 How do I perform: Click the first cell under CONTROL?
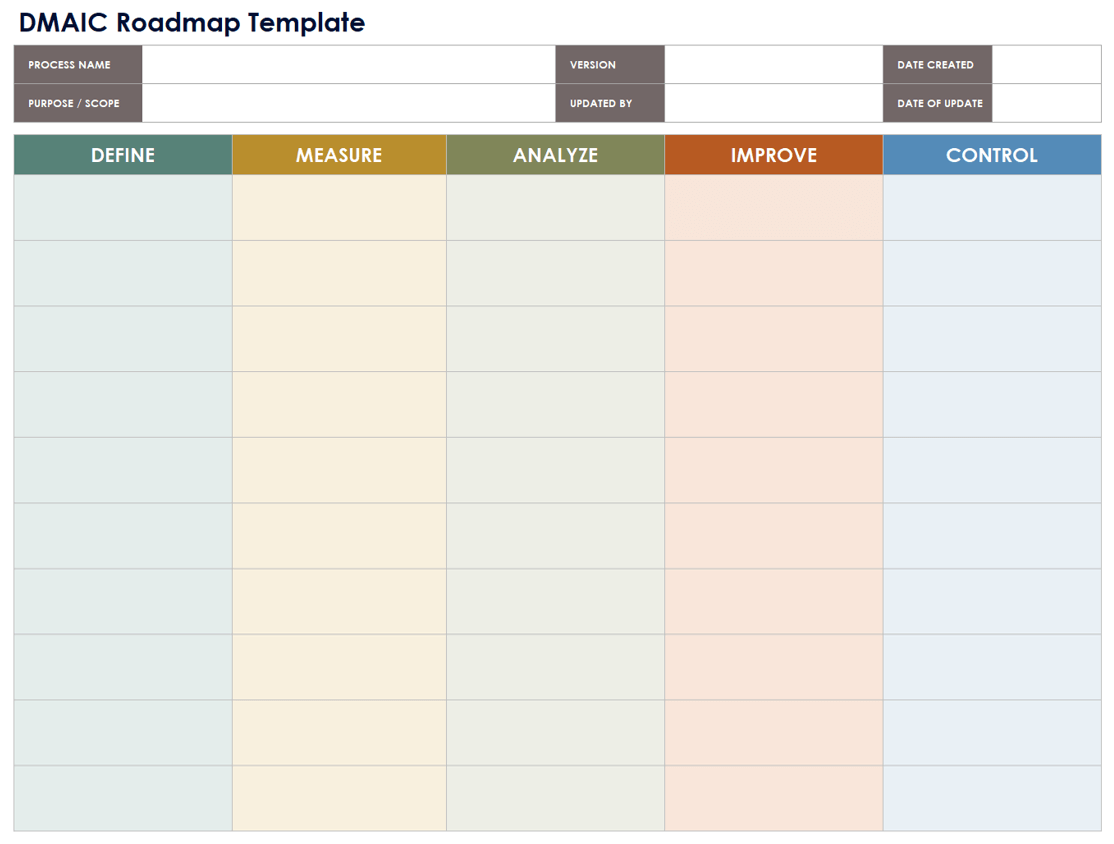pos(992,208)
